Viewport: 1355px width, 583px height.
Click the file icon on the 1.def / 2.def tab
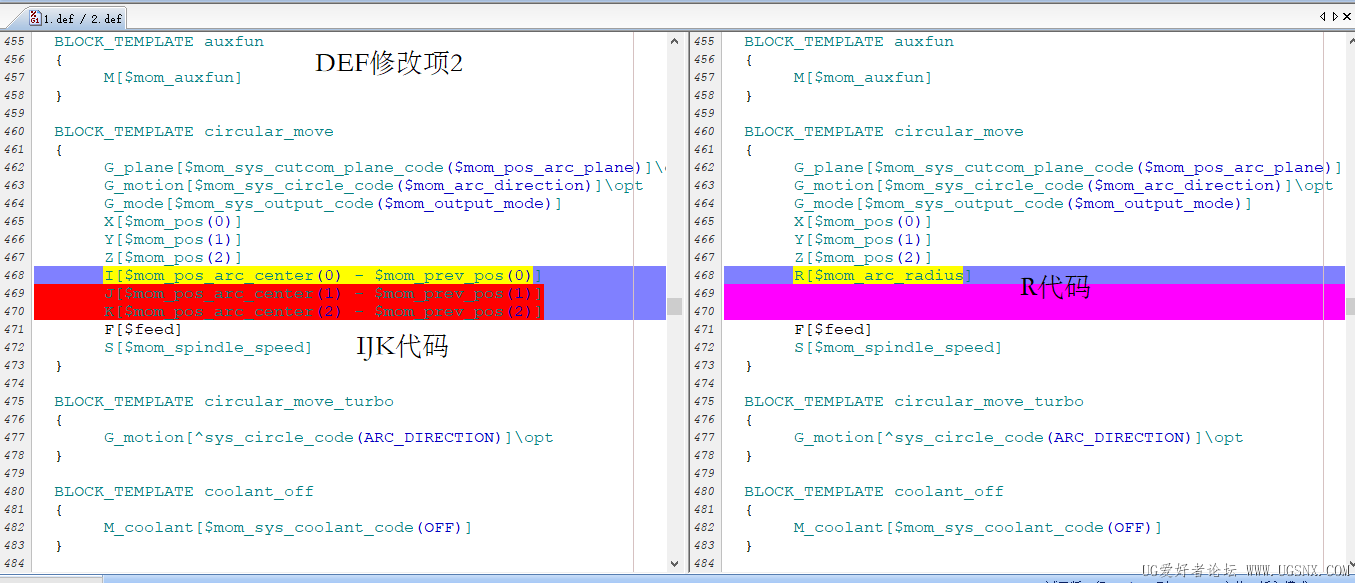click(x=35, y=18)
